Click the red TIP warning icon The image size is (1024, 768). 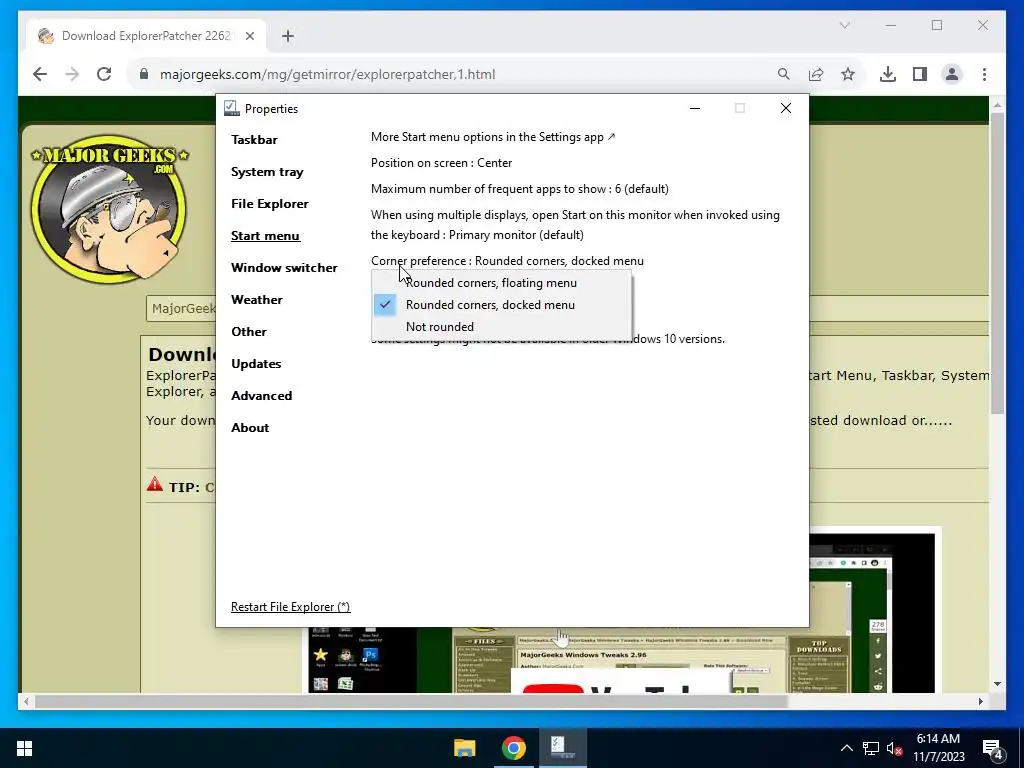pos(155,484)
